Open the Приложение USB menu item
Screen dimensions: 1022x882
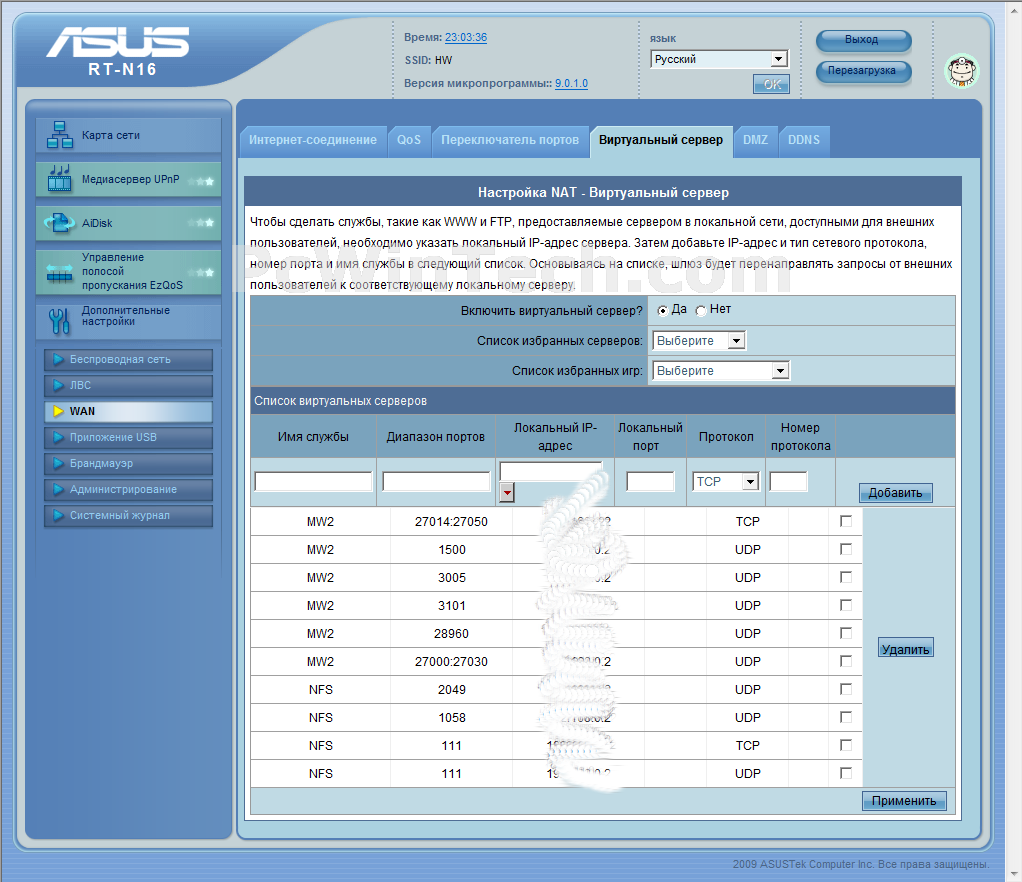coord(128,437)
